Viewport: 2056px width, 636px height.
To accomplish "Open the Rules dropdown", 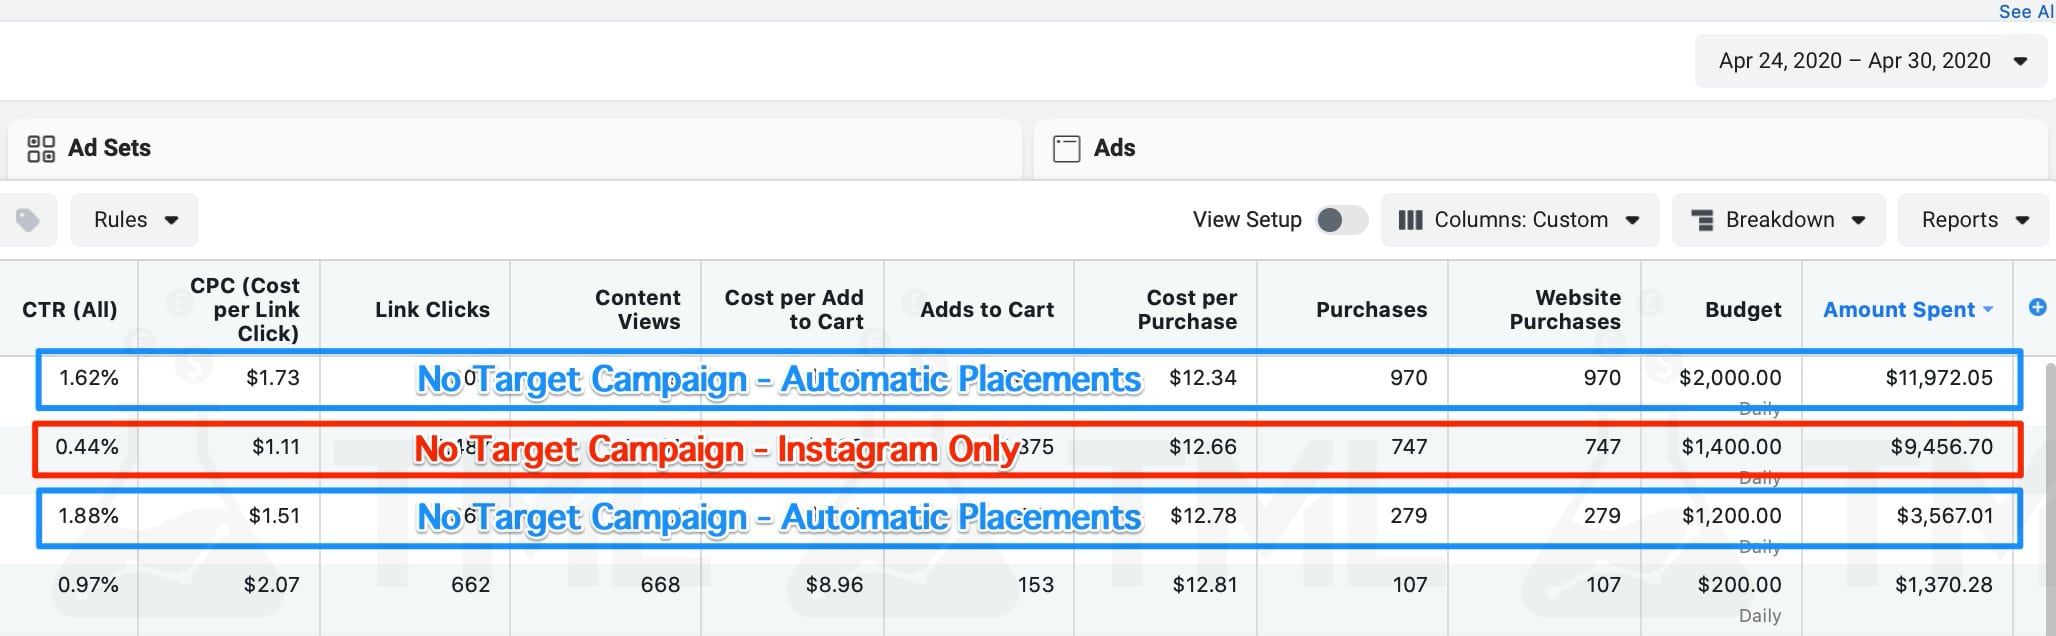I will click(135, 220).
